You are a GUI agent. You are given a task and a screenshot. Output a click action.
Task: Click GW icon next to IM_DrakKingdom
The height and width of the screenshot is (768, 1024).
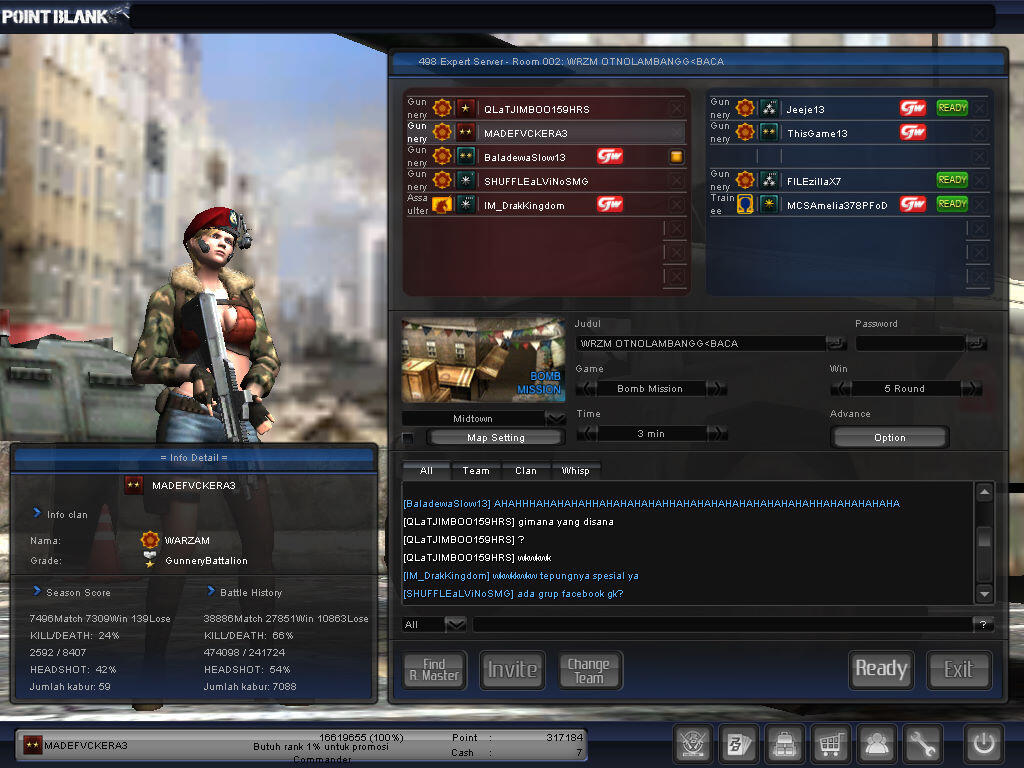pos(610,204)
